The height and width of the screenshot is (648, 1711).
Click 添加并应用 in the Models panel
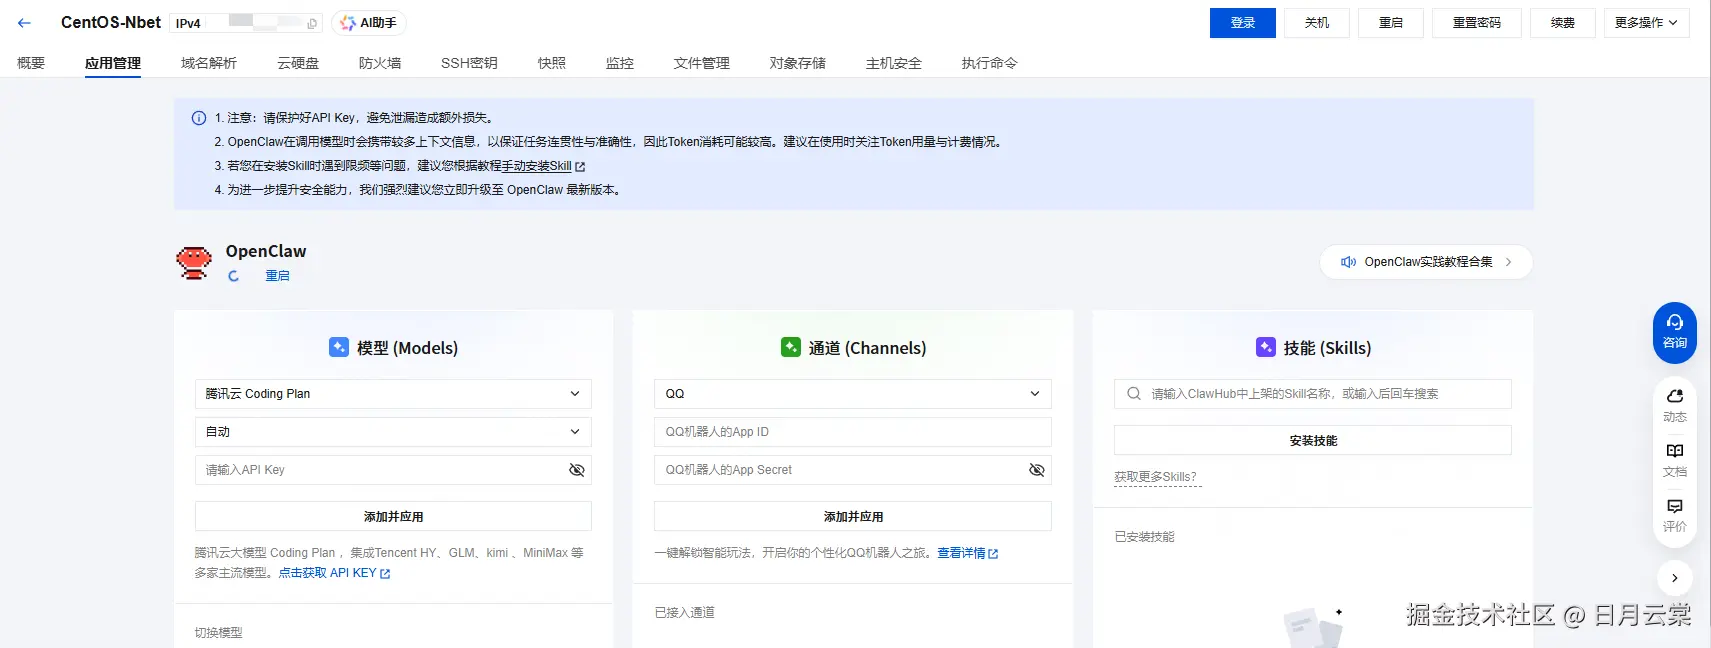(x=393, y=517)
